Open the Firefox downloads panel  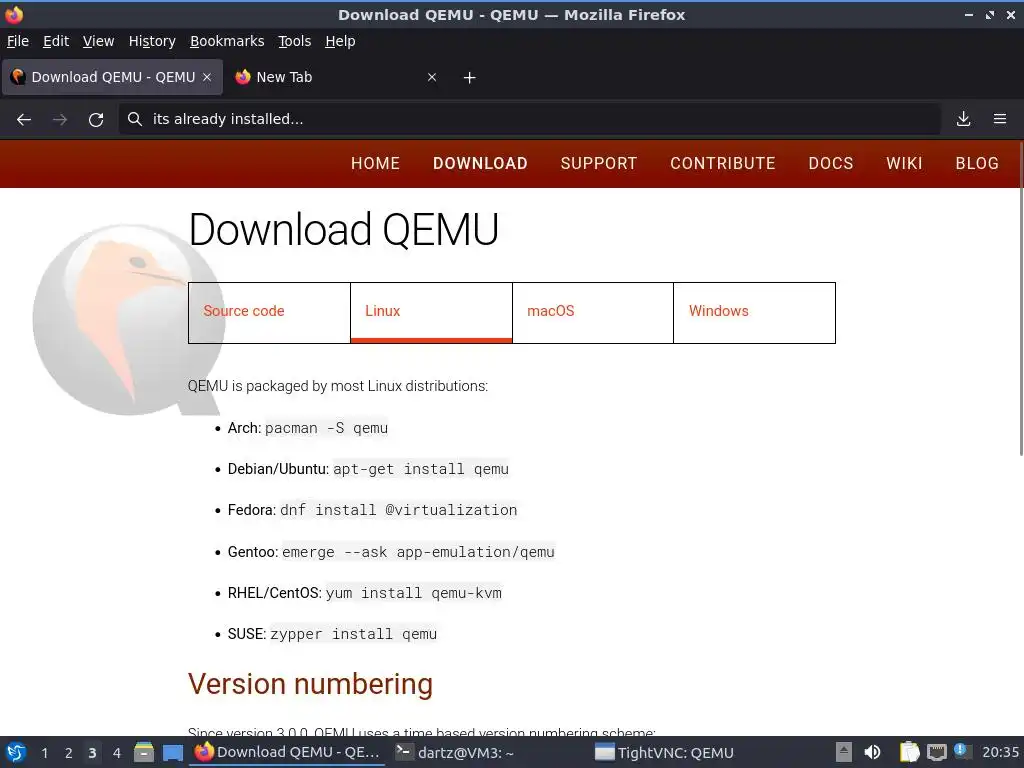tap(963, 119)
